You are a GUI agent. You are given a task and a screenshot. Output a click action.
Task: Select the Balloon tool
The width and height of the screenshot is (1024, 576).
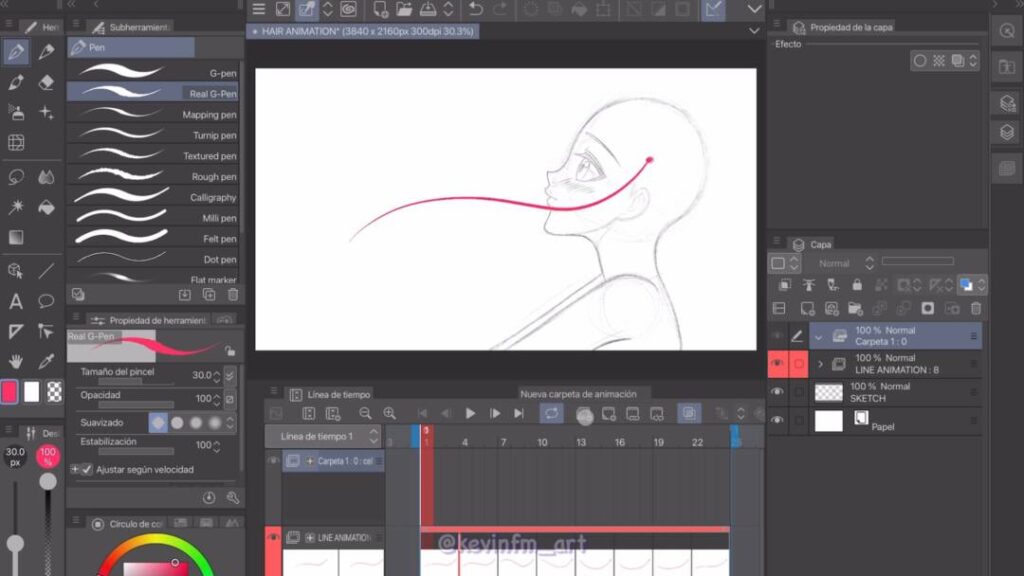pyautogui.click(x=46, y=301)
